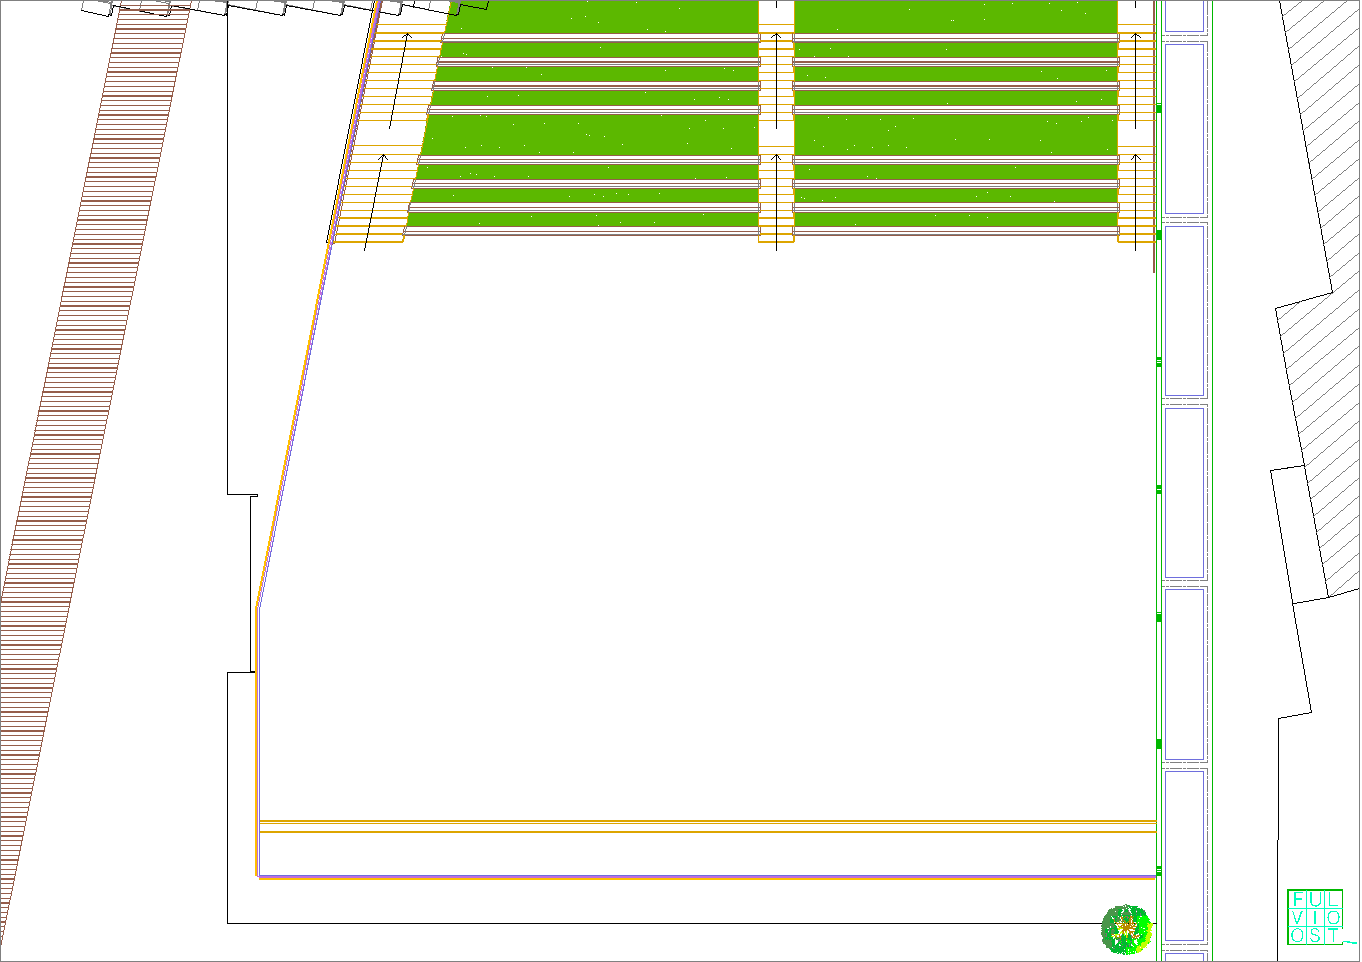This screenshot has height=962, width=1362.
Task: Click the letter F in the logo grid
Action: [1298, 899]
